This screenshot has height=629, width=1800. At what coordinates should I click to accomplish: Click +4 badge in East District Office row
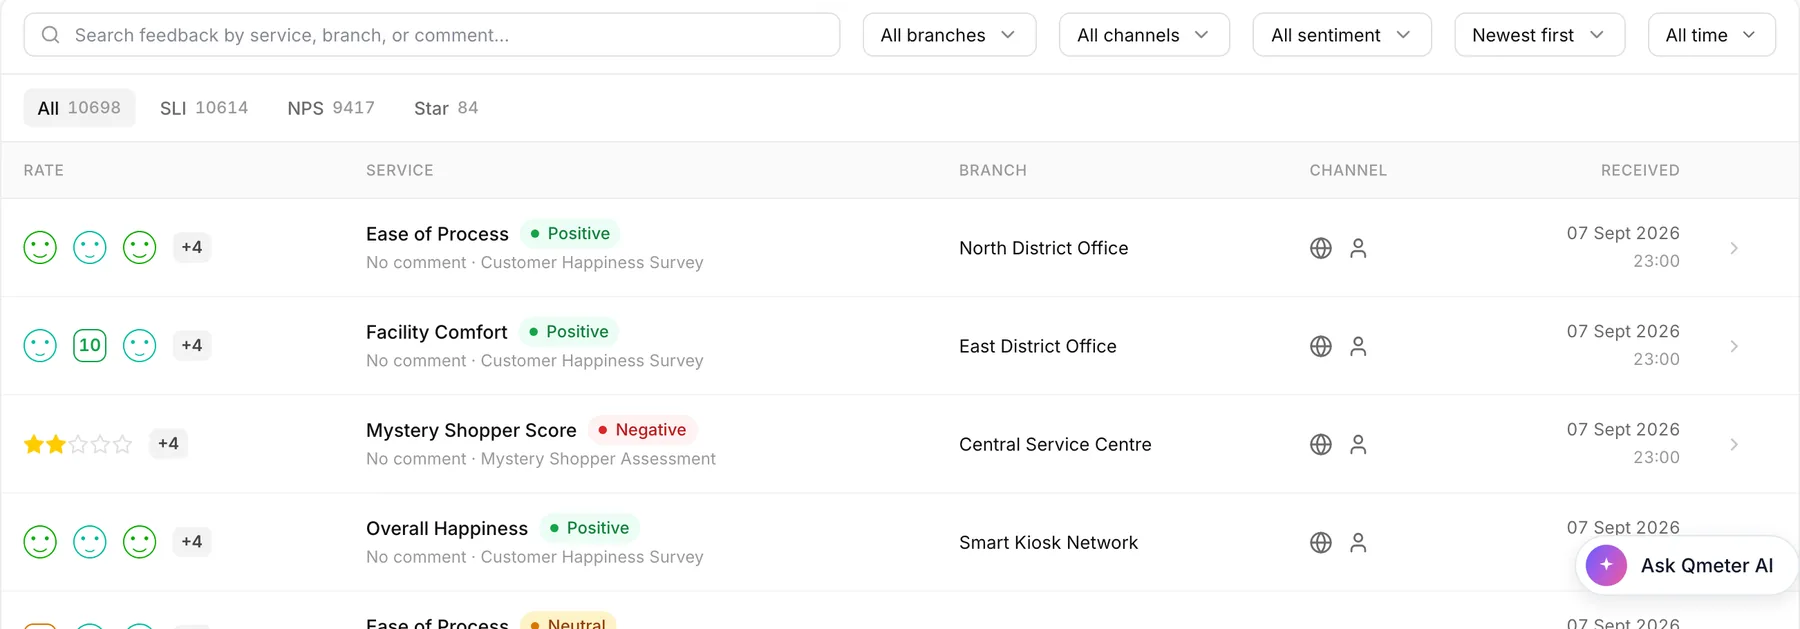pos(192,345)
